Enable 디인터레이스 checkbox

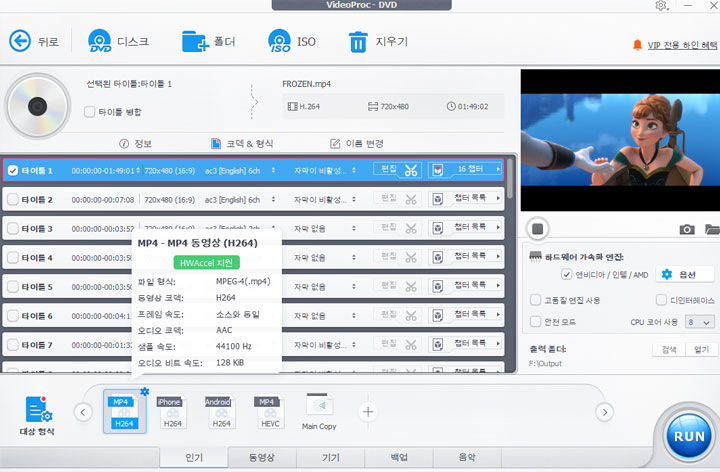(x=661, y=300)
